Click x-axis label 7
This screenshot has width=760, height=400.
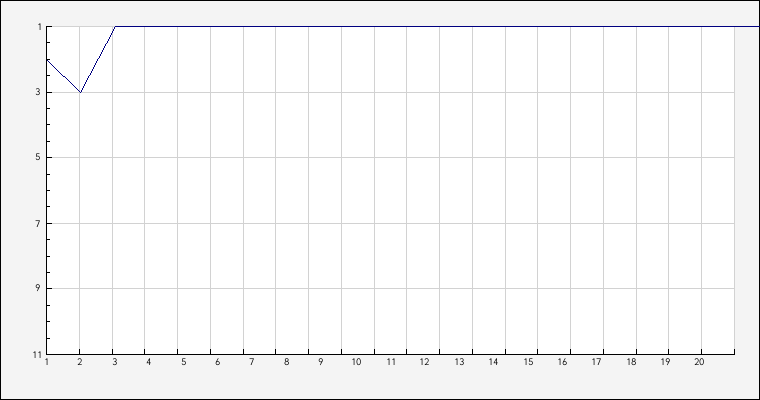pyautogui.click(x=252, y=362)
